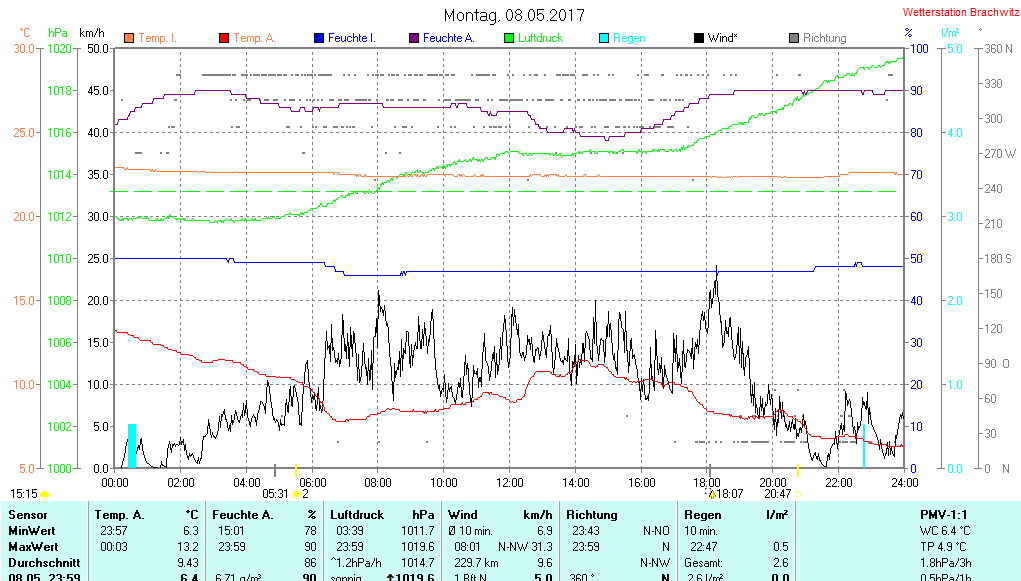The image size is (1021, 581).
Task: Click the black Wind legend square
Action: (698, 39)
